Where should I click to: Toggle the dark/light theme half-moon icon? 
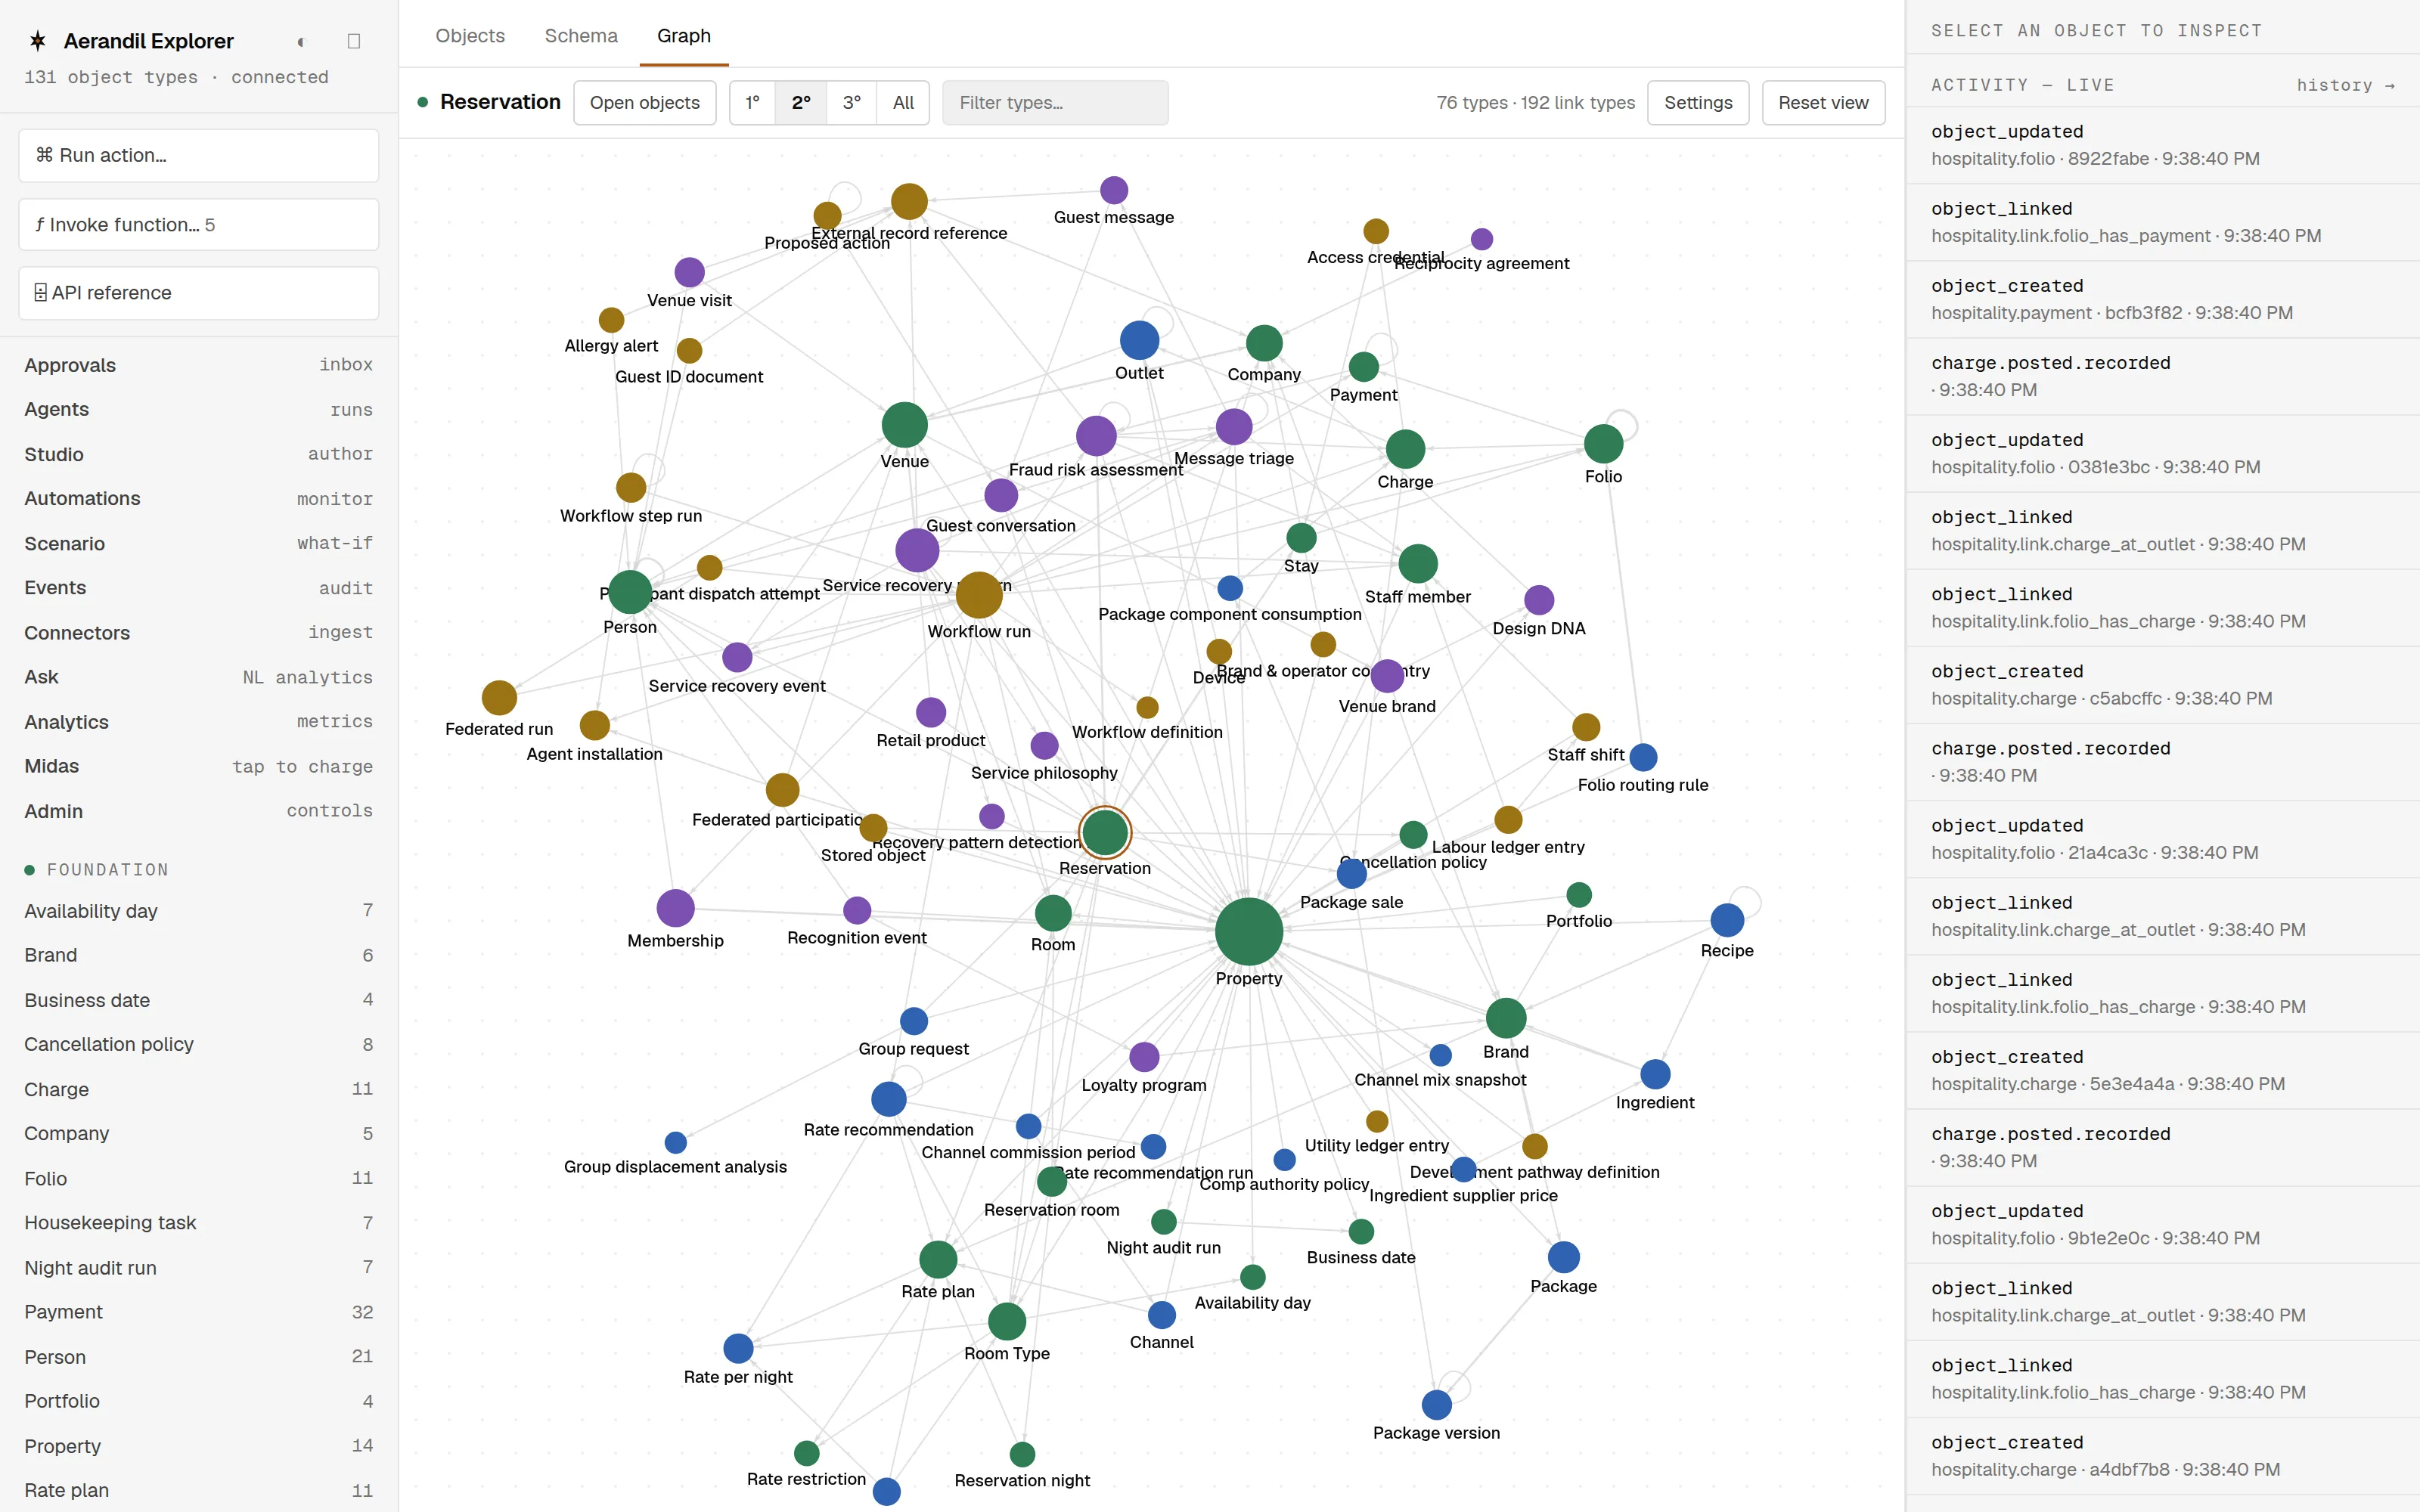300,41
